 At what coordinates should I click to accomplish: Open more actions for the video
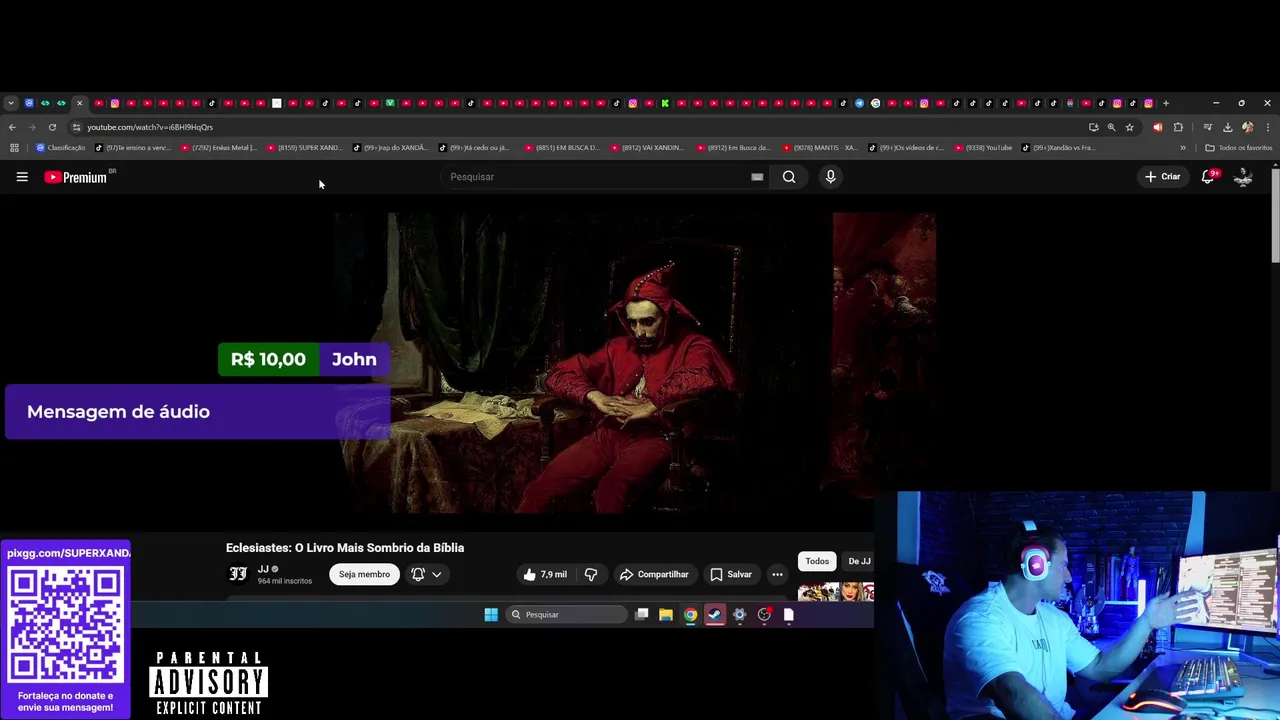(x=777, y=574)
